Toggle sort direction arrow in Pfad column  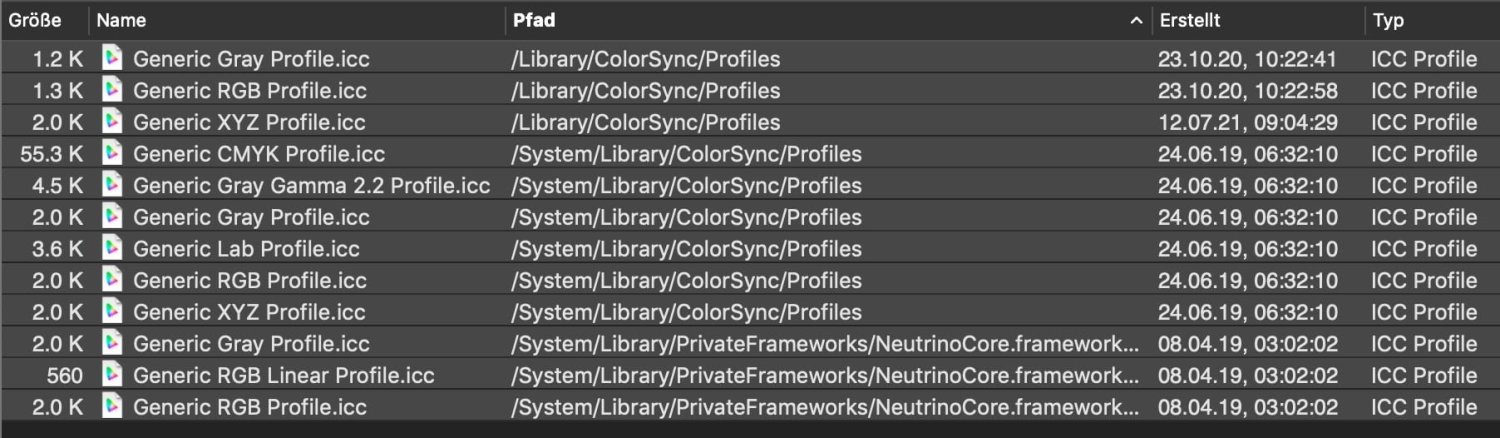coord(1135,20)
